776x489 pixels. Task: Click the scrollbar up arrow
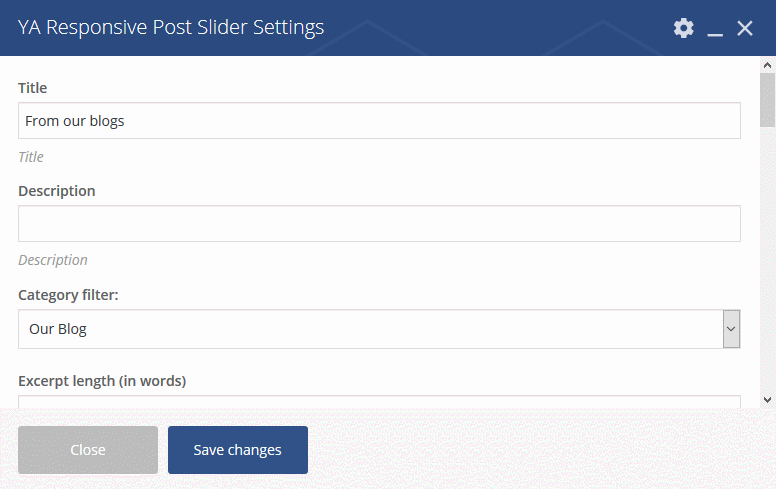pyautogui.click(x=768, y=65)
